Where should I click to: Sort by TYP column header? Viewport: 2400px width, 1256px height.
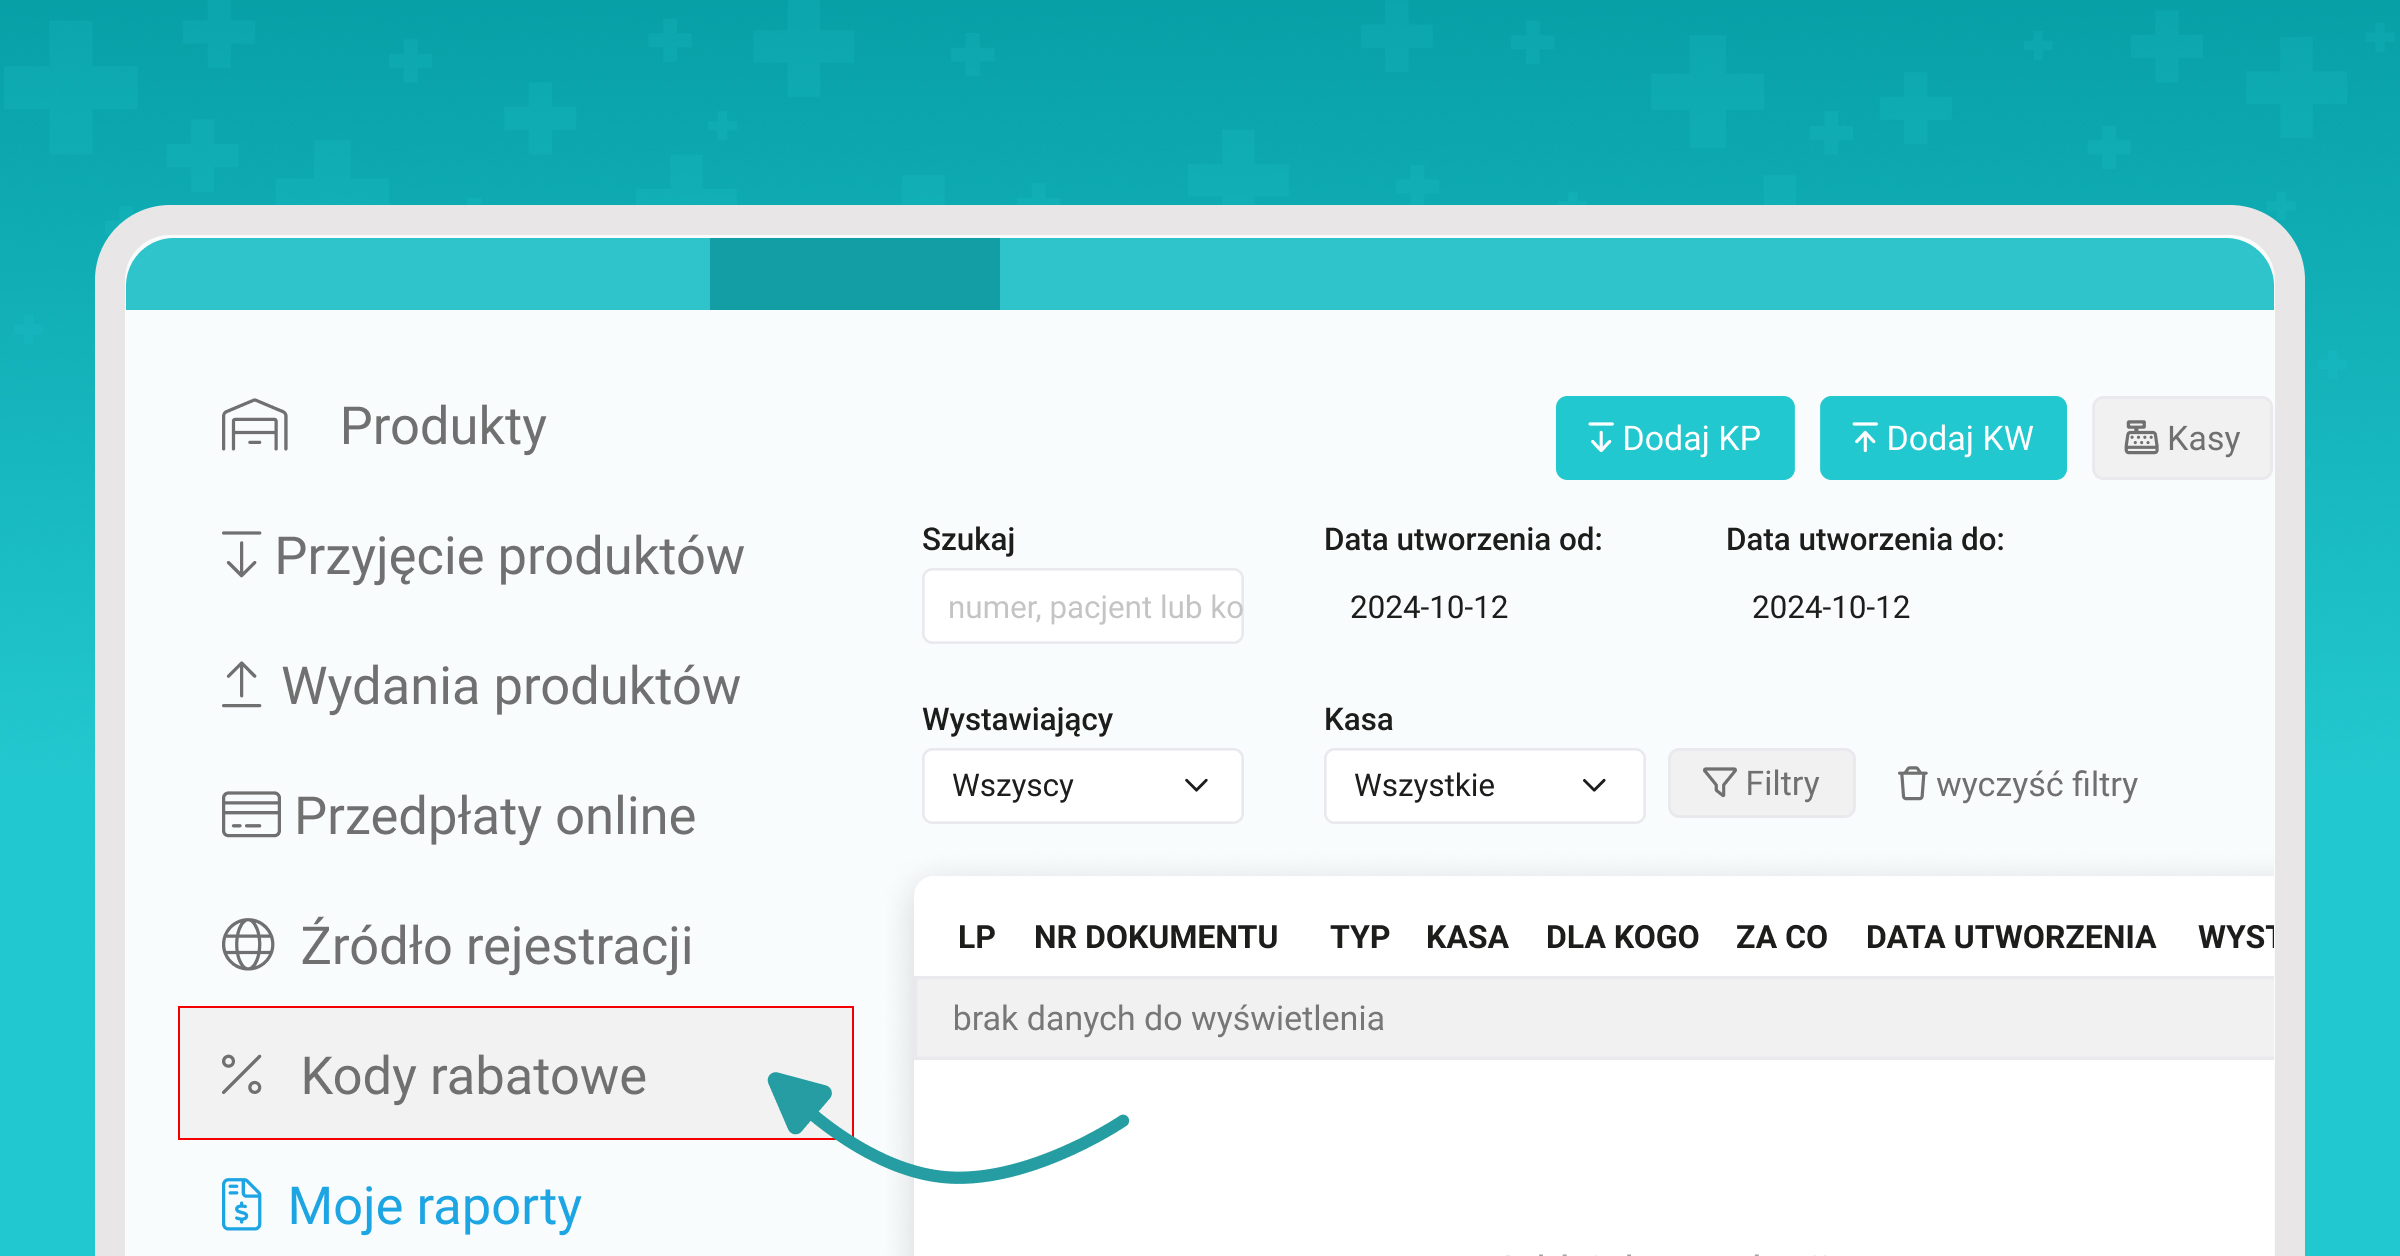1360,937
